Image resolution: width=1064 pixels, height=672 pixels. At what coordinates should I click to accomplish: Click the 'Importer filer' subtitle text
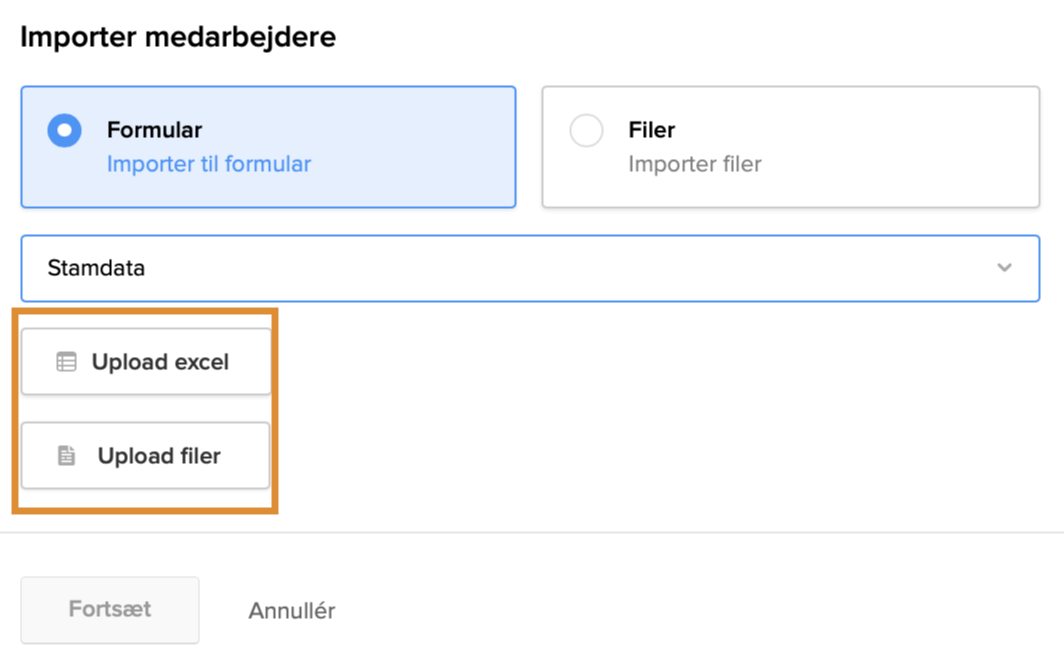tap(695, 164)
